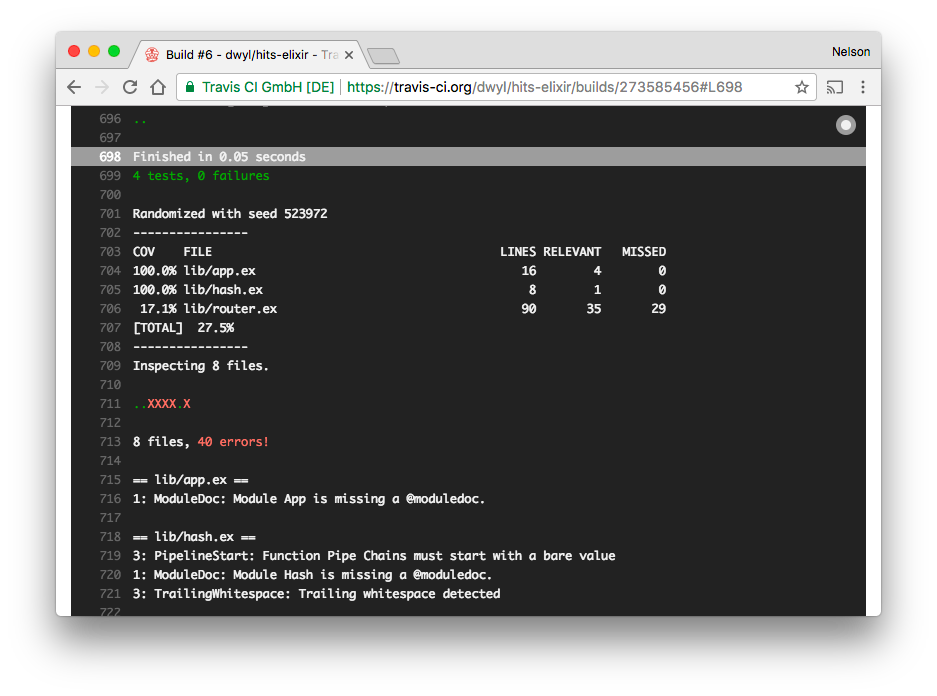Select line number 699

pos(110,176)
